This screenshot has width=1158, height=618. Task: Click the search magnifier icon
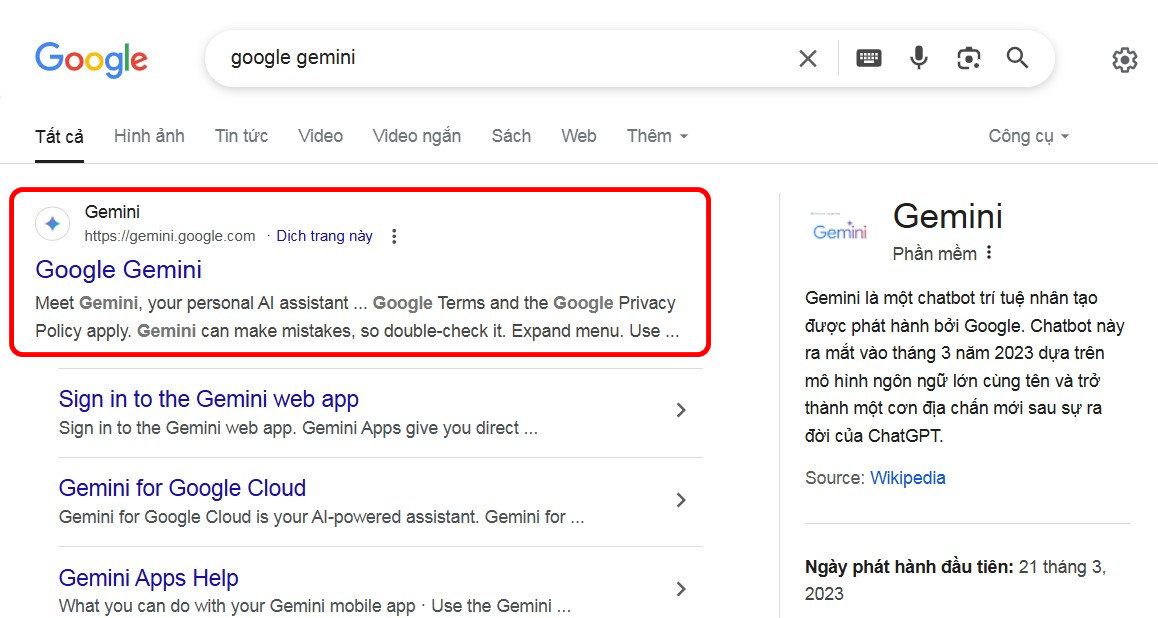coord(1017,58)
